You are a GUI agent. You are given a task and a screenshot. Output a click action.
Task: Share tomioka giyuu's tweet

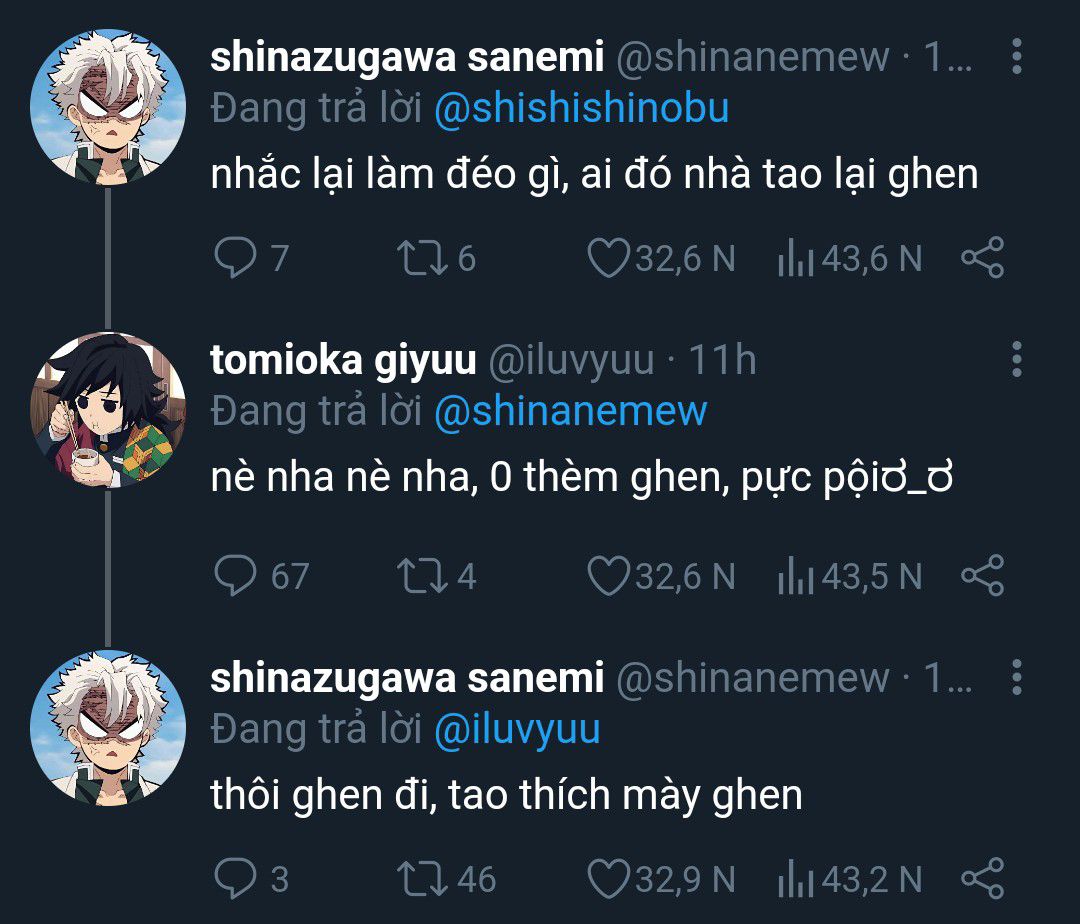[x=983, y=575]
